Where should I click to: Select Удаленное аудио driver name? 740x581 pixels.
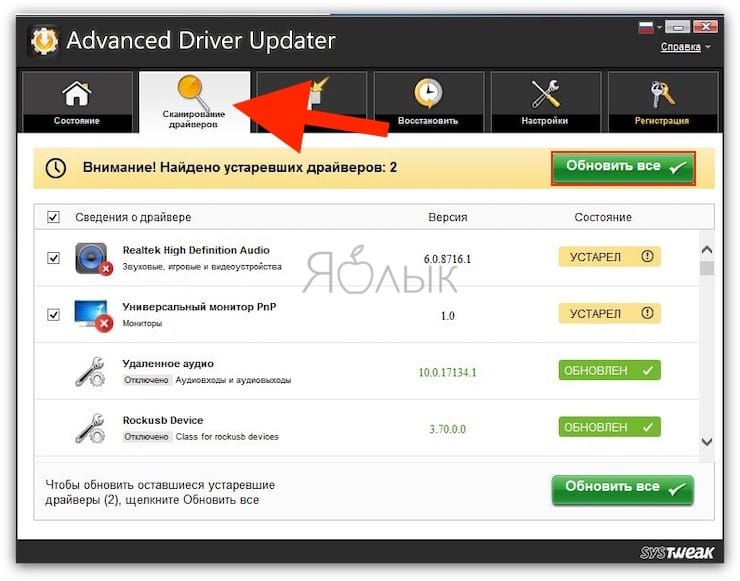(168, 364)
